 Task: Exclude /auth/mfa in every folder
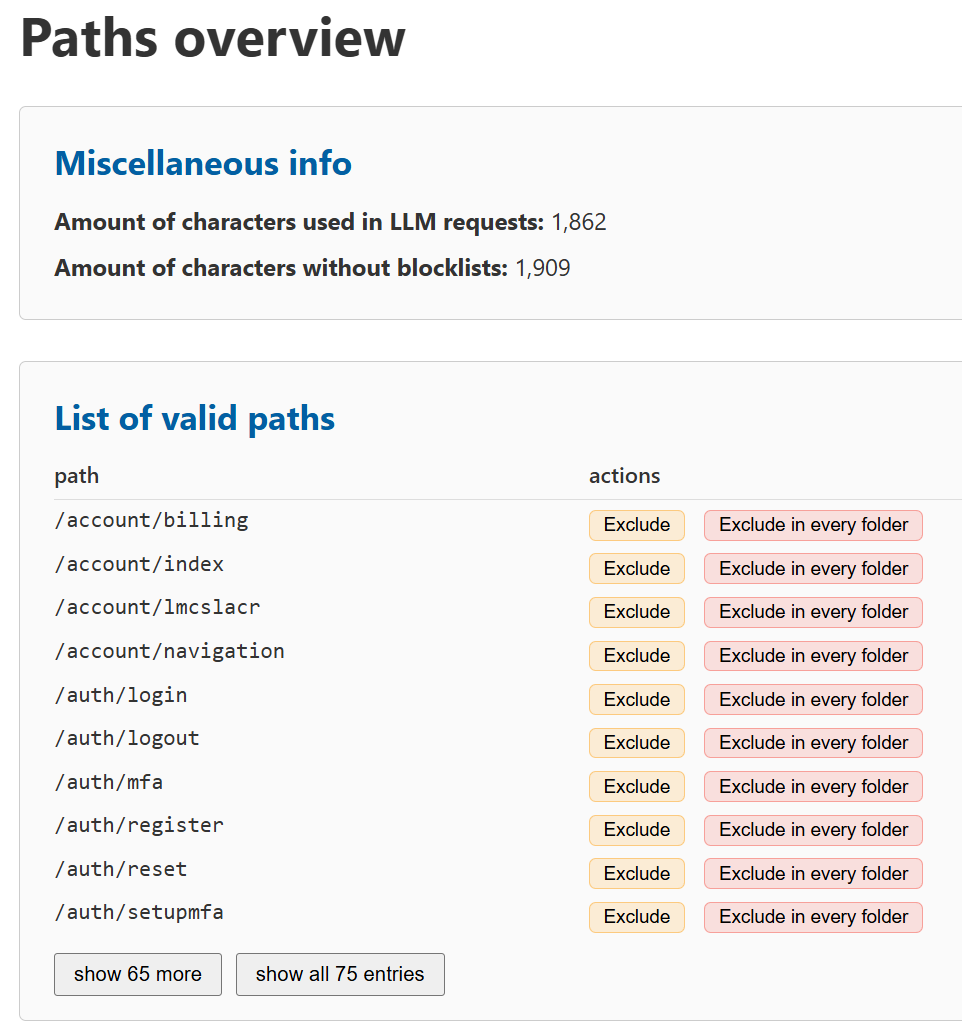[x=812, y=786]
